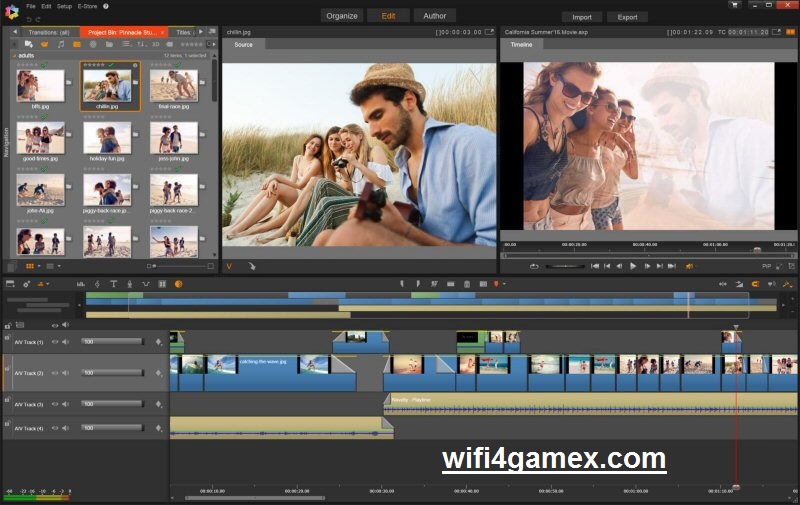Play the Timeline preview

tap(633, 266)
